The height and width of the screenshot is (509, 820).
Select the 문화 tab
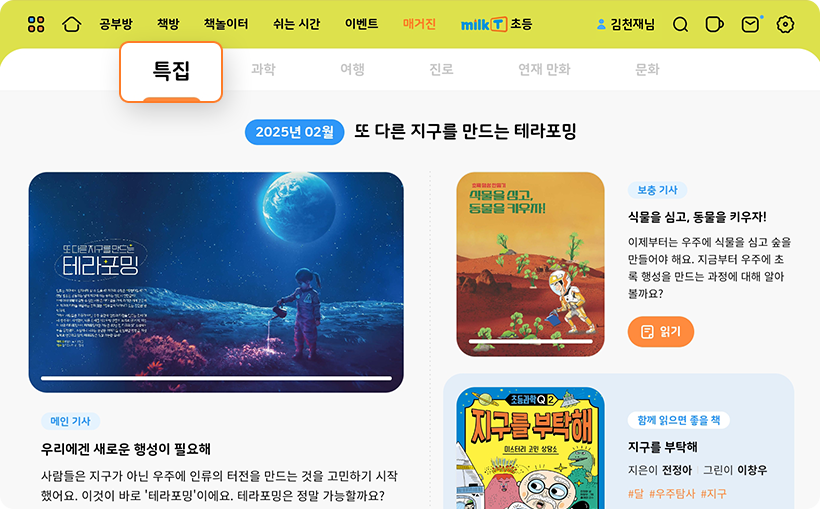pyautogui.click(x=647, y=69)
